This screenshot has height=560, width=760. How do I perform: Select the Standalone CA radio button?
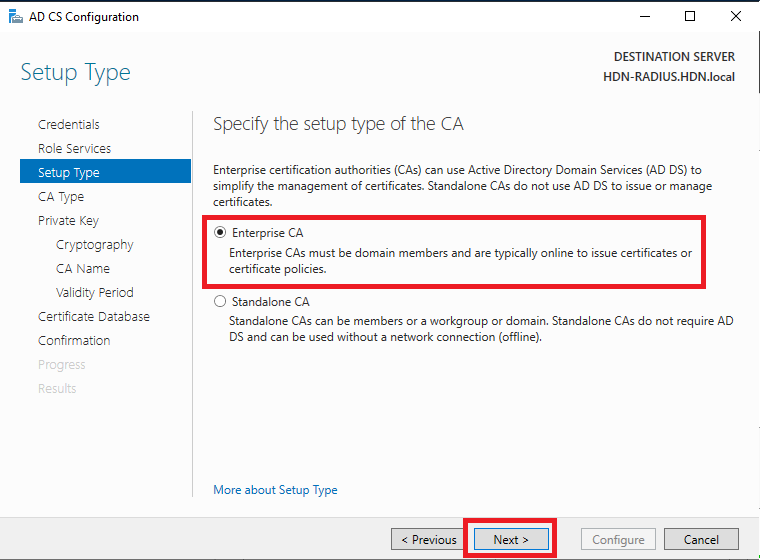(x=220, y=302)
